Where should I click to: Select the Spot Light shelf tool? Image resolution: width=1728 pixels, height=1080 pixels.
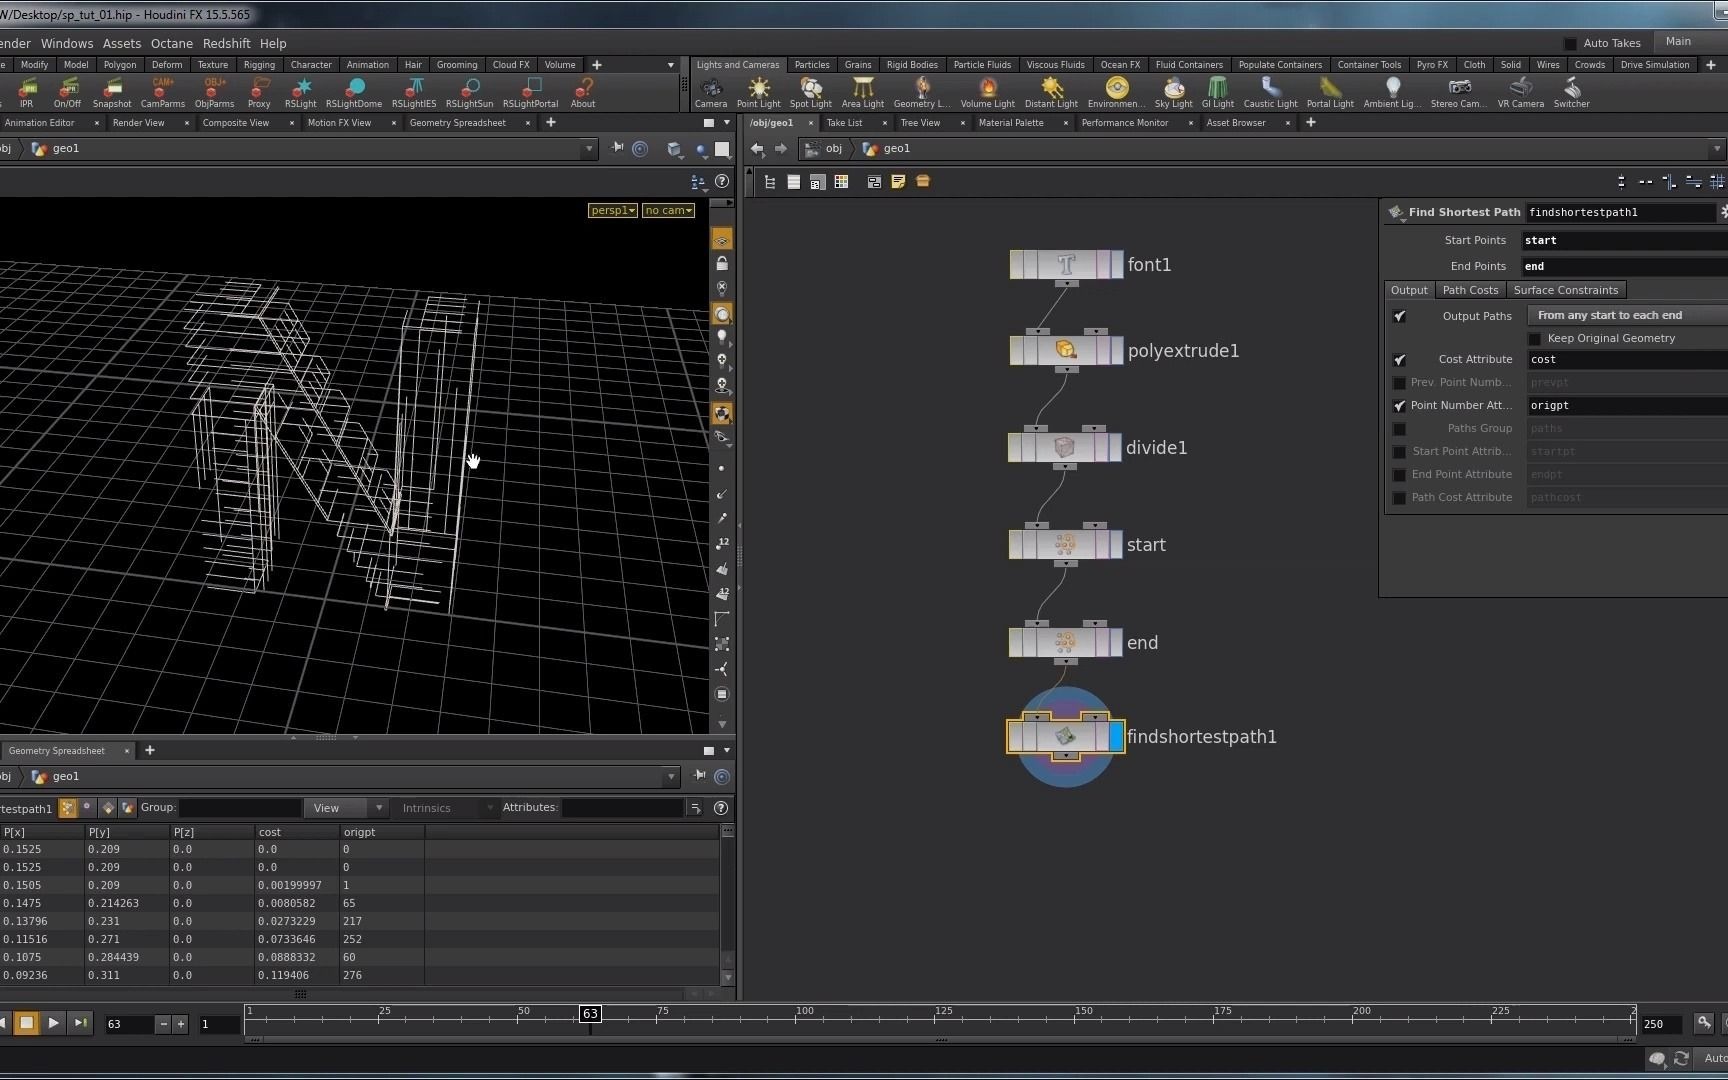(810, 92)
